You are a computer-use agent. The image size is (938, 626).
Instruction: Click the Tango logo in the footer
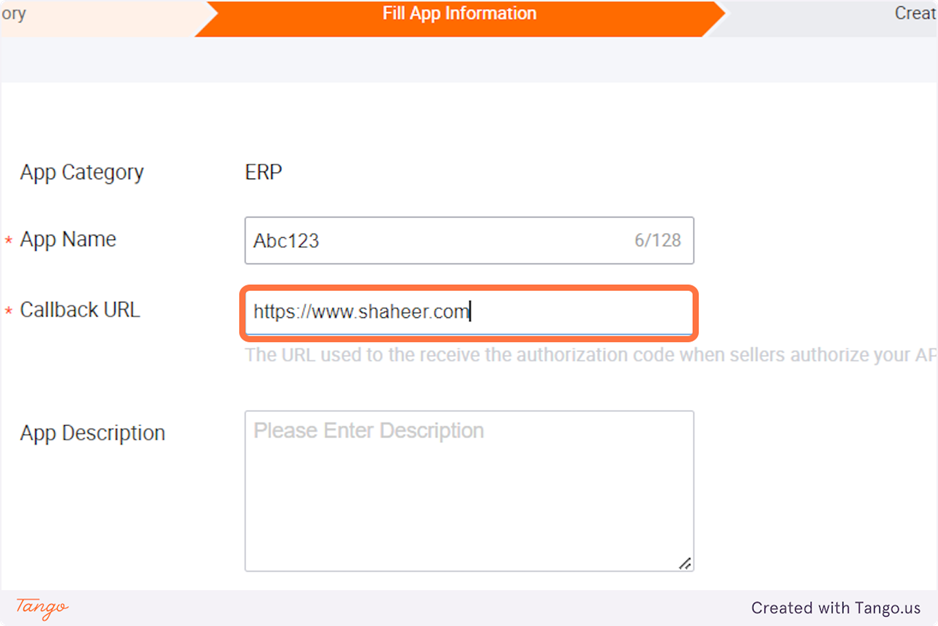click(42, 607)
